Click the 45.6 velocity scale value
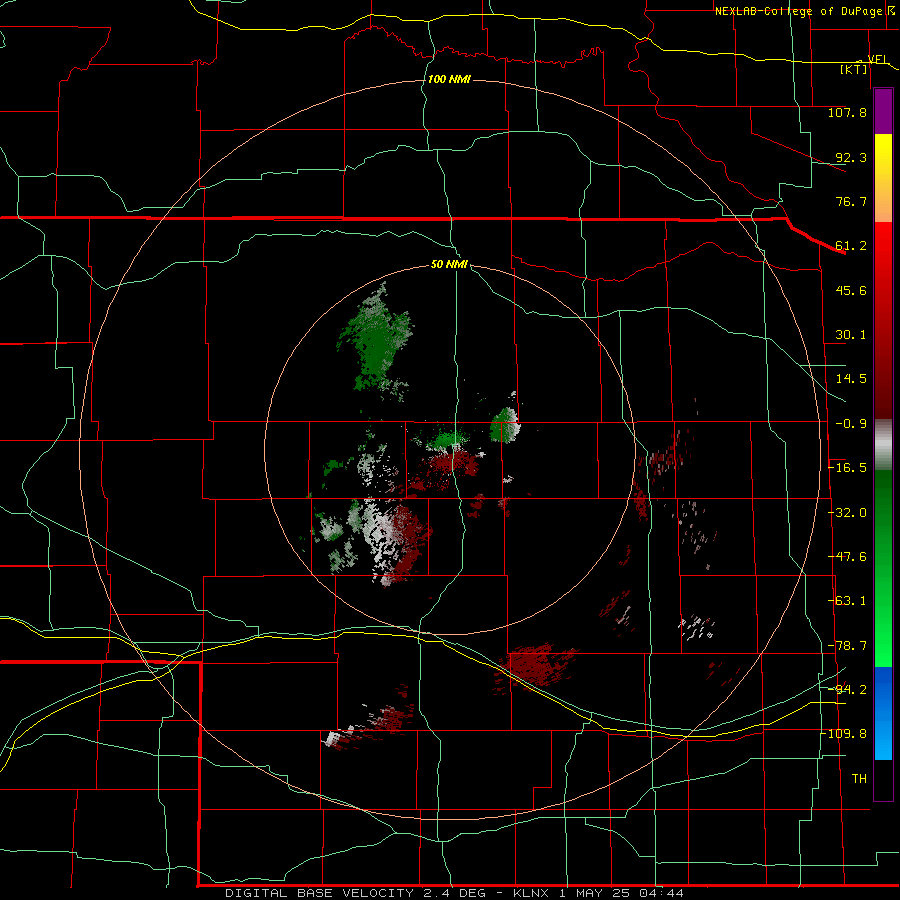900x900 pixels. 851,290
